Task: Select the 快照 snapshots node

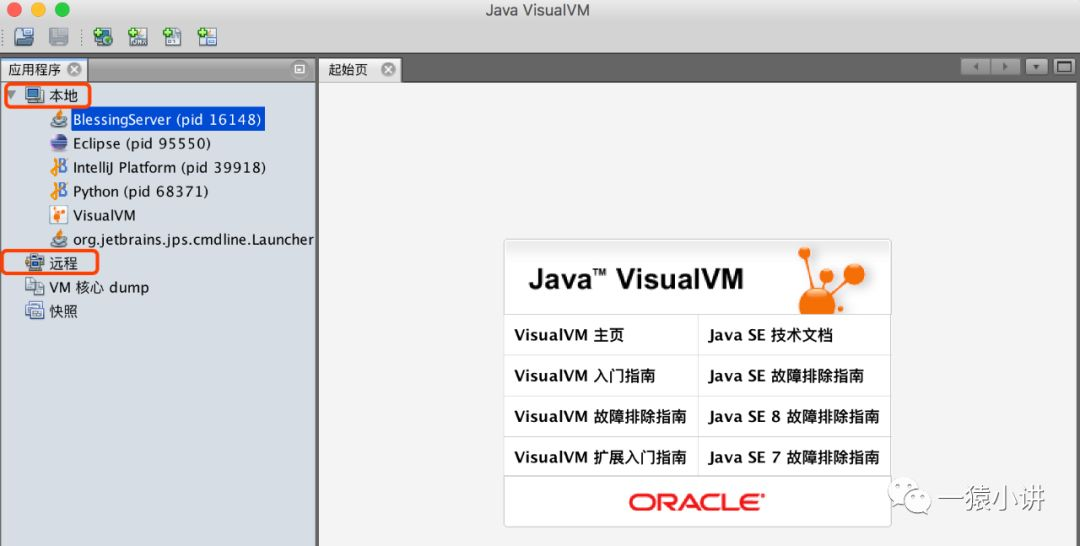Action: coord(63,311)
